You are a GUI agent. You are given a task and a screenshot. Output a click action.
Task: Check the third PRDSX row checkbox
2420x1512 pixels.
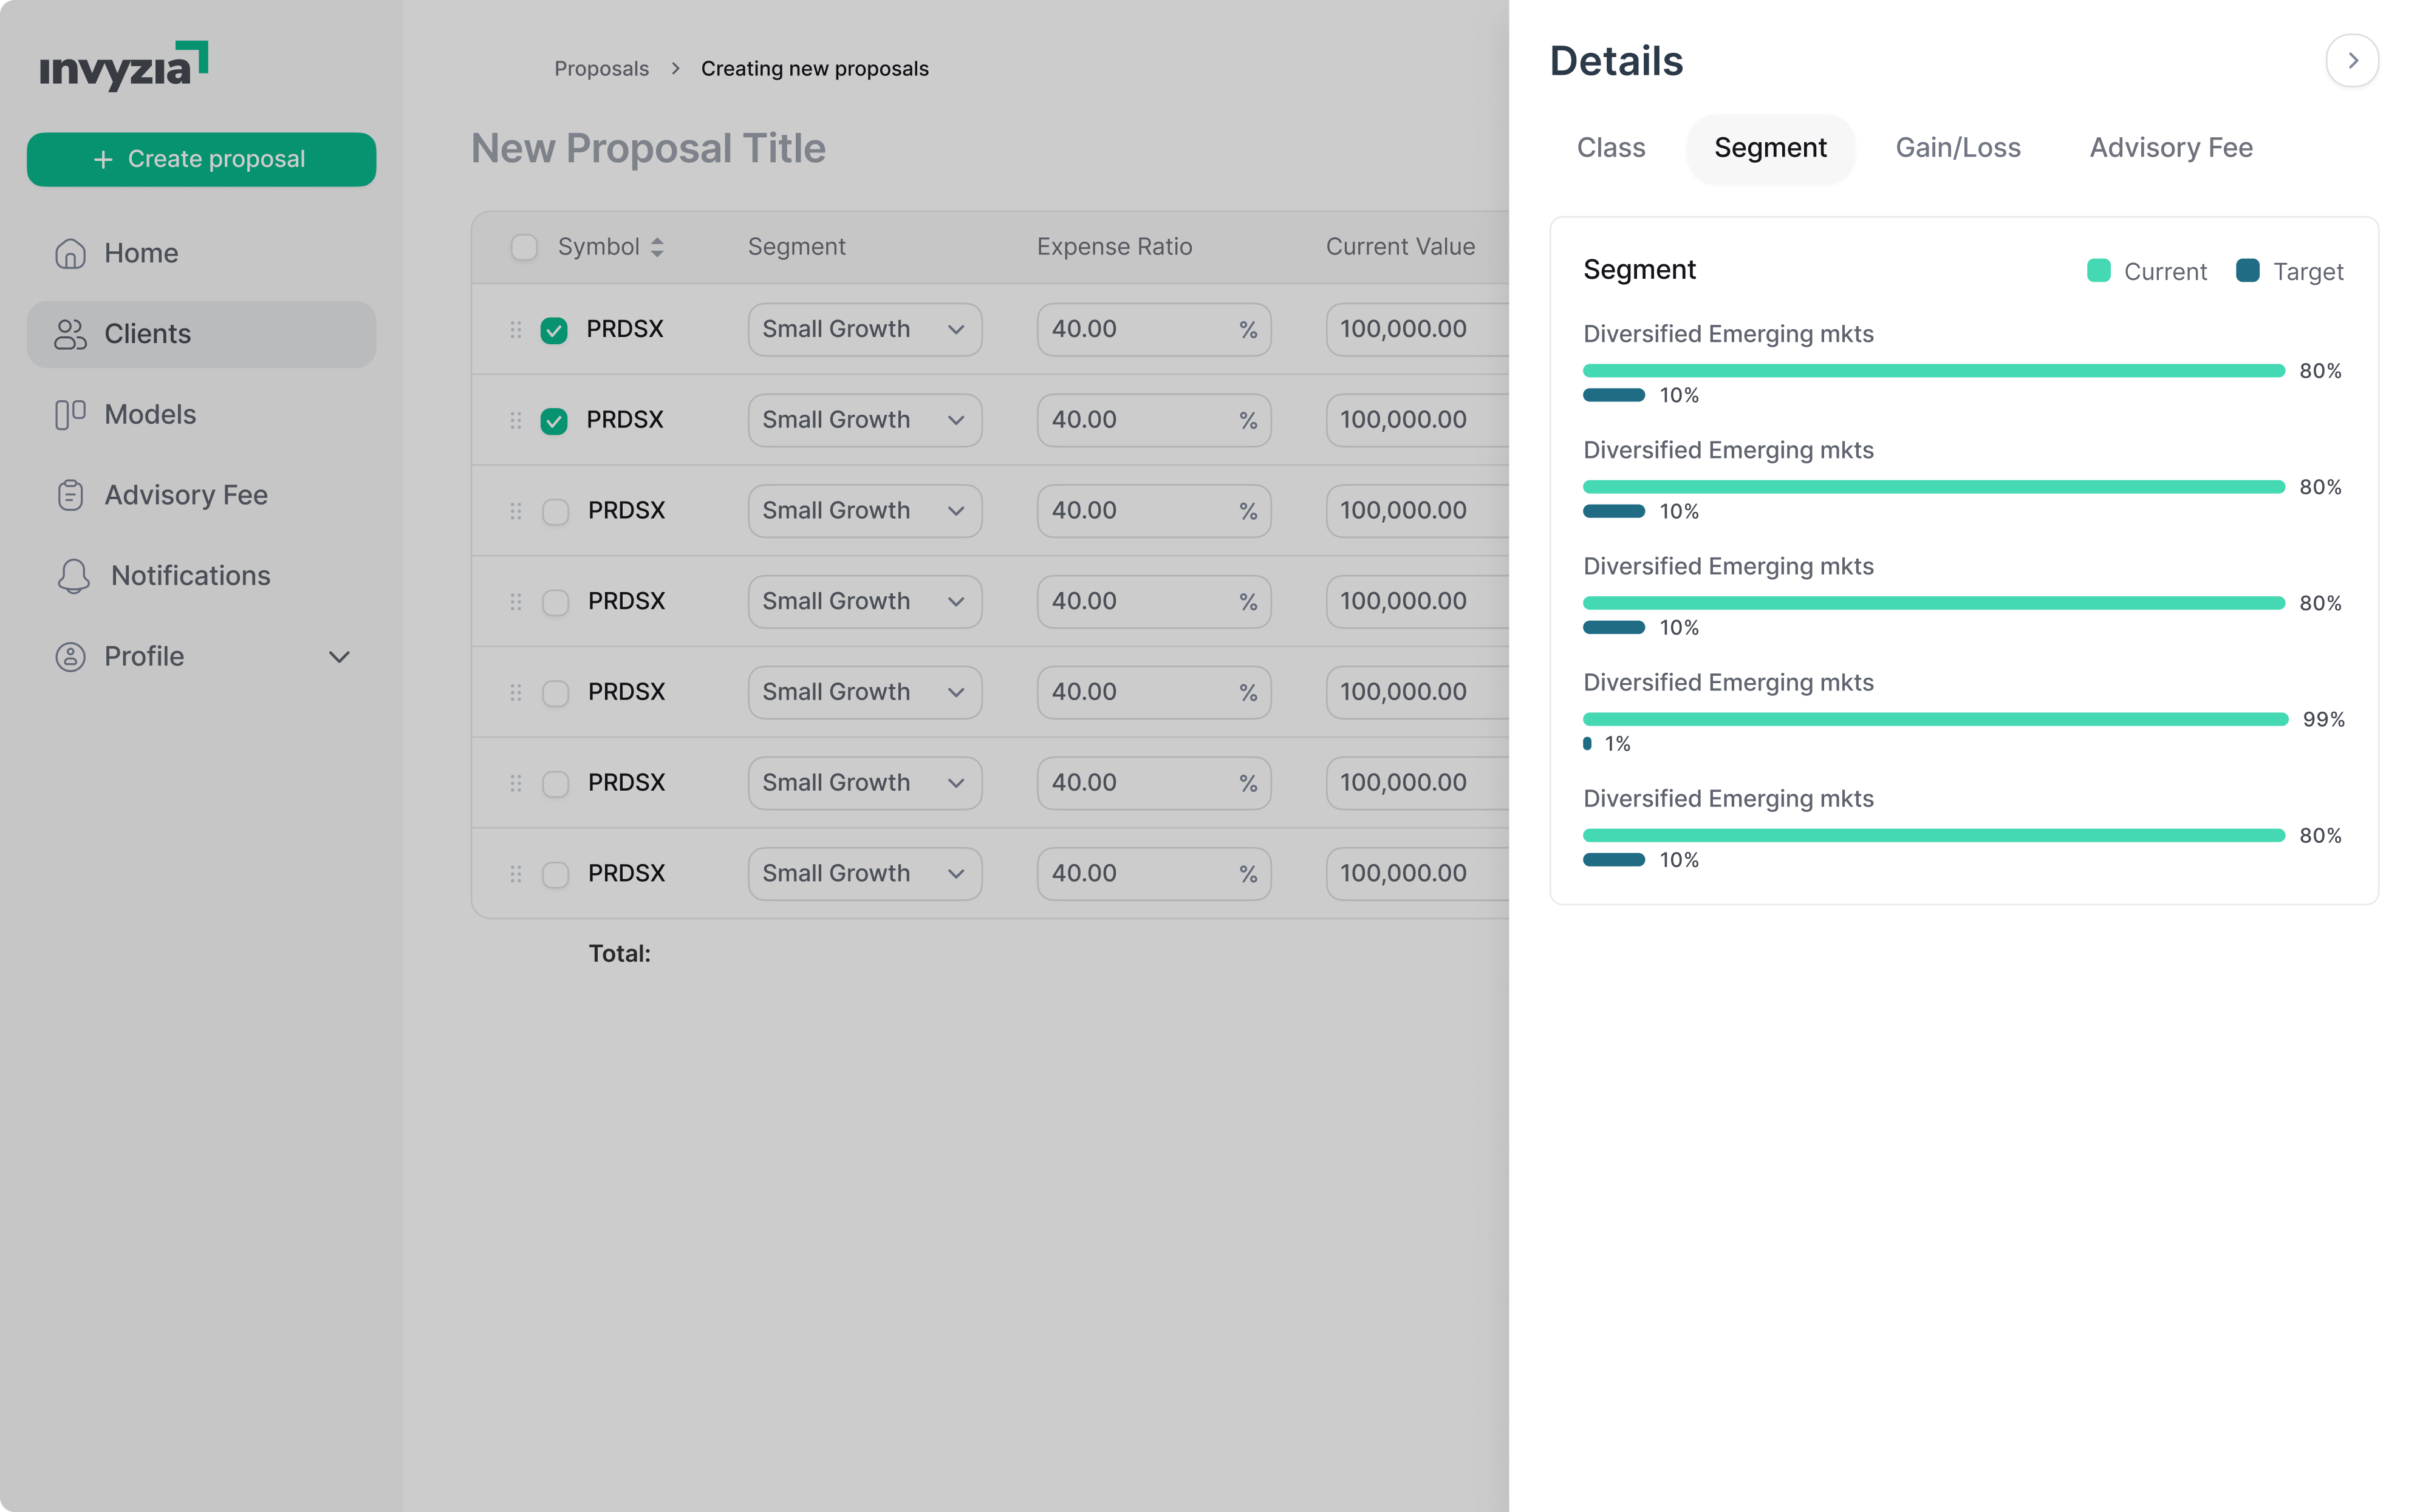(555, 512)
